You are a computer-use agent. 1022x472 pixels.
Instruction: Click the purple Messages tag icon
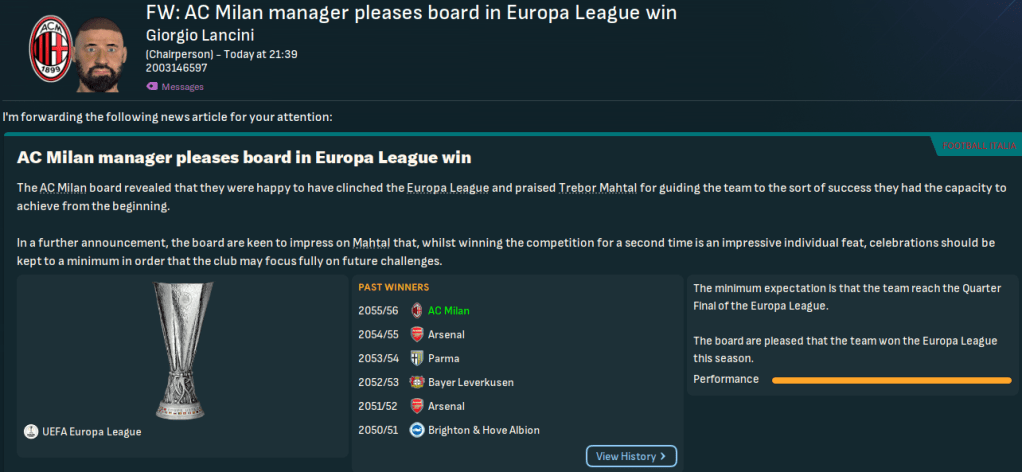[x=152, y=87]
